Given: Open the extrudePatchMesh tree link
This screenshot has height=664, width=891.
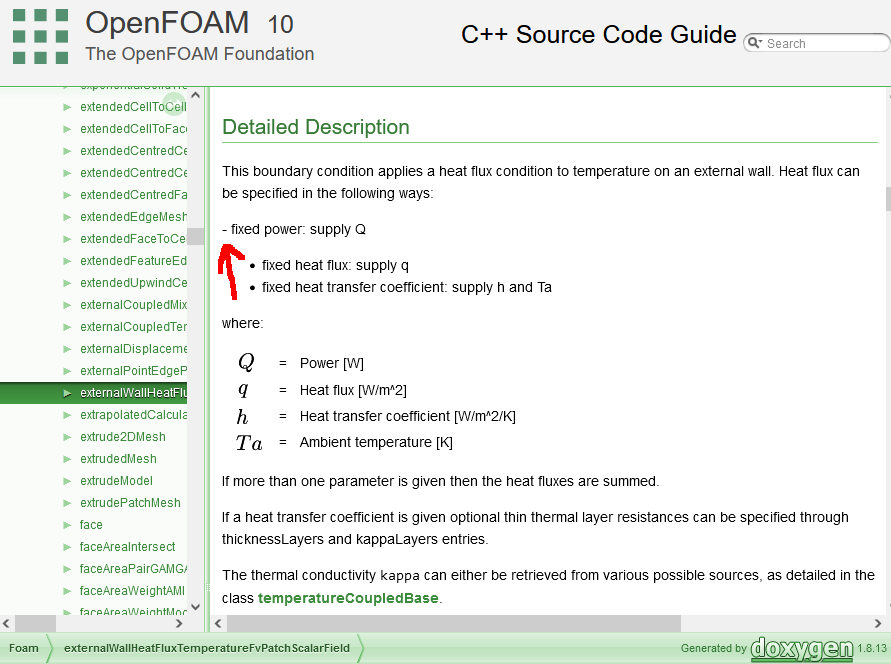Looking at the screenshot, I should tap(130, 503).
